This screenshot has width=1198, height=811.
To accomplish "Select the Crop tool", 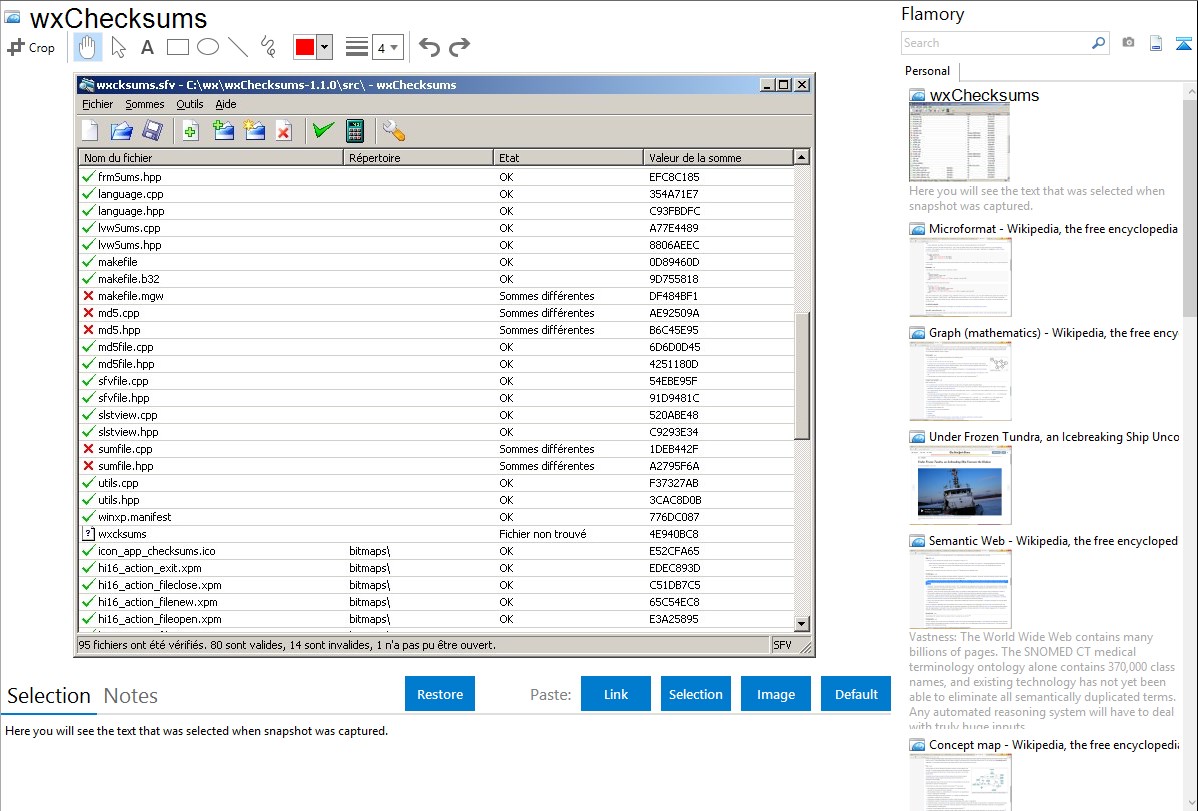I will 31,47.
